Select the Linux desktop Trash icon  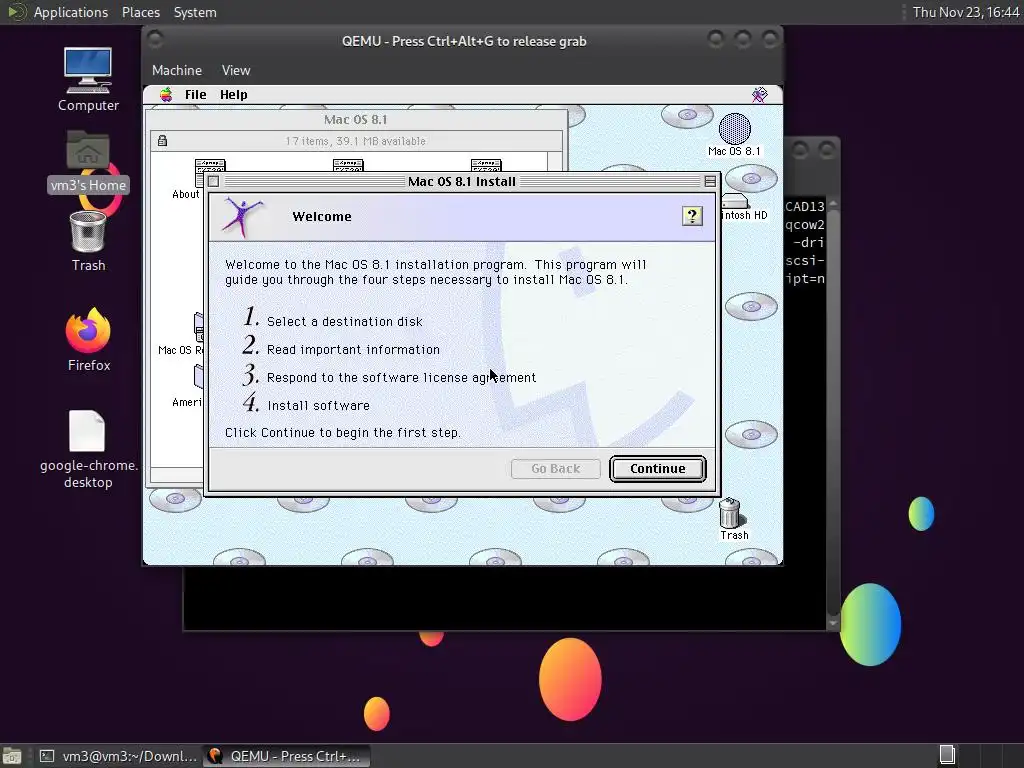tap(88, 242)
